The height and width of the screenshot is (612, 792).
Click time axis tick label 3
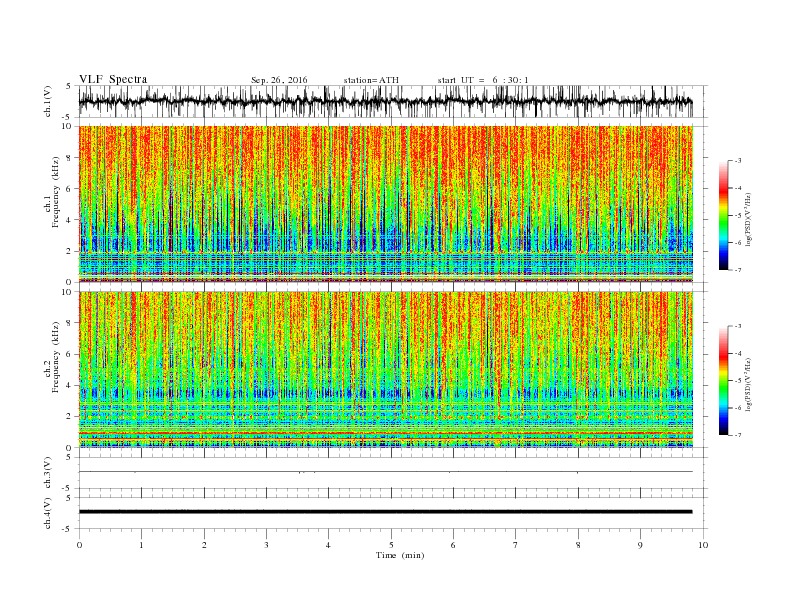[266, 545]
